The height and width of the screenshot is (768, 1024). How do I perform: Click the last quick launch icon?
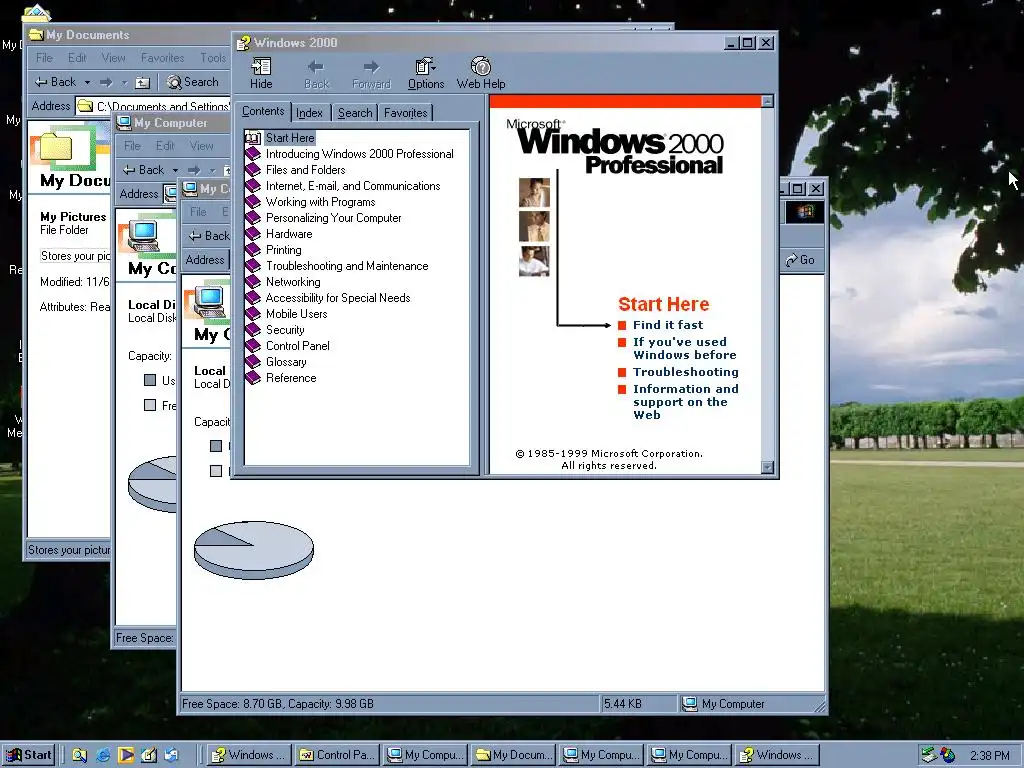(x=171, y=755)
